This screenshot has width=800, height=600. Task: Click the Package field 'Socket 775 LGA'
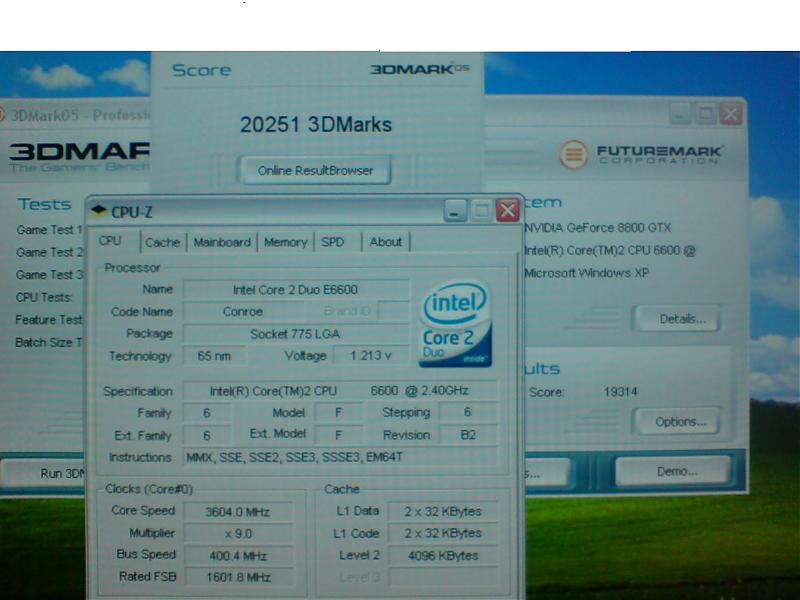tap(296, 334)
